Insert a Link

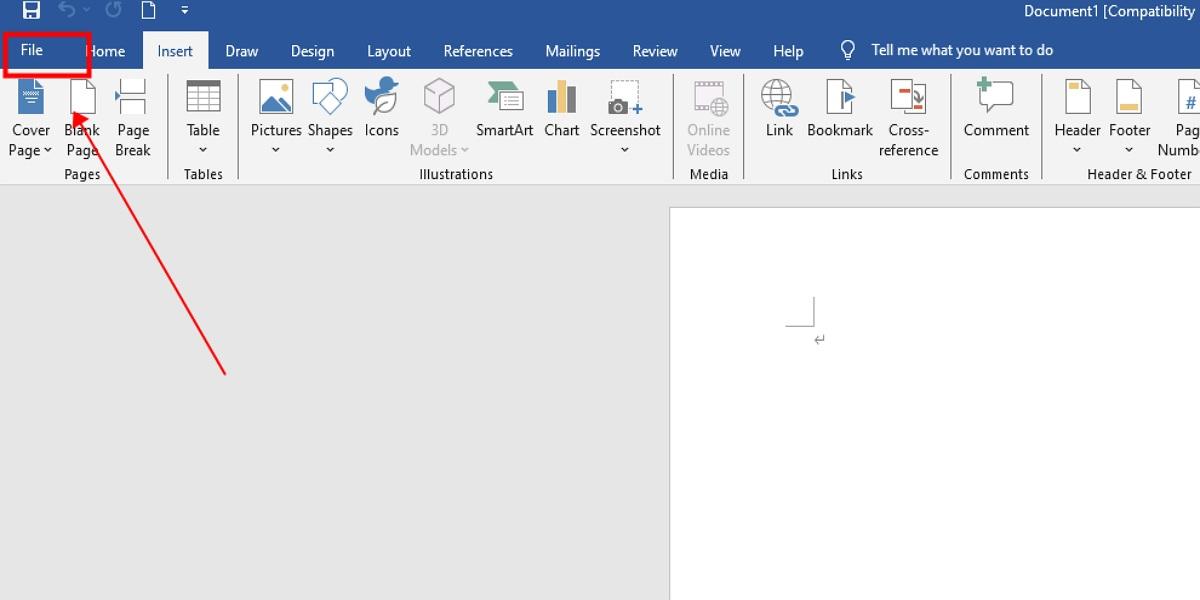pyautogui.click(x=778, y=110)
